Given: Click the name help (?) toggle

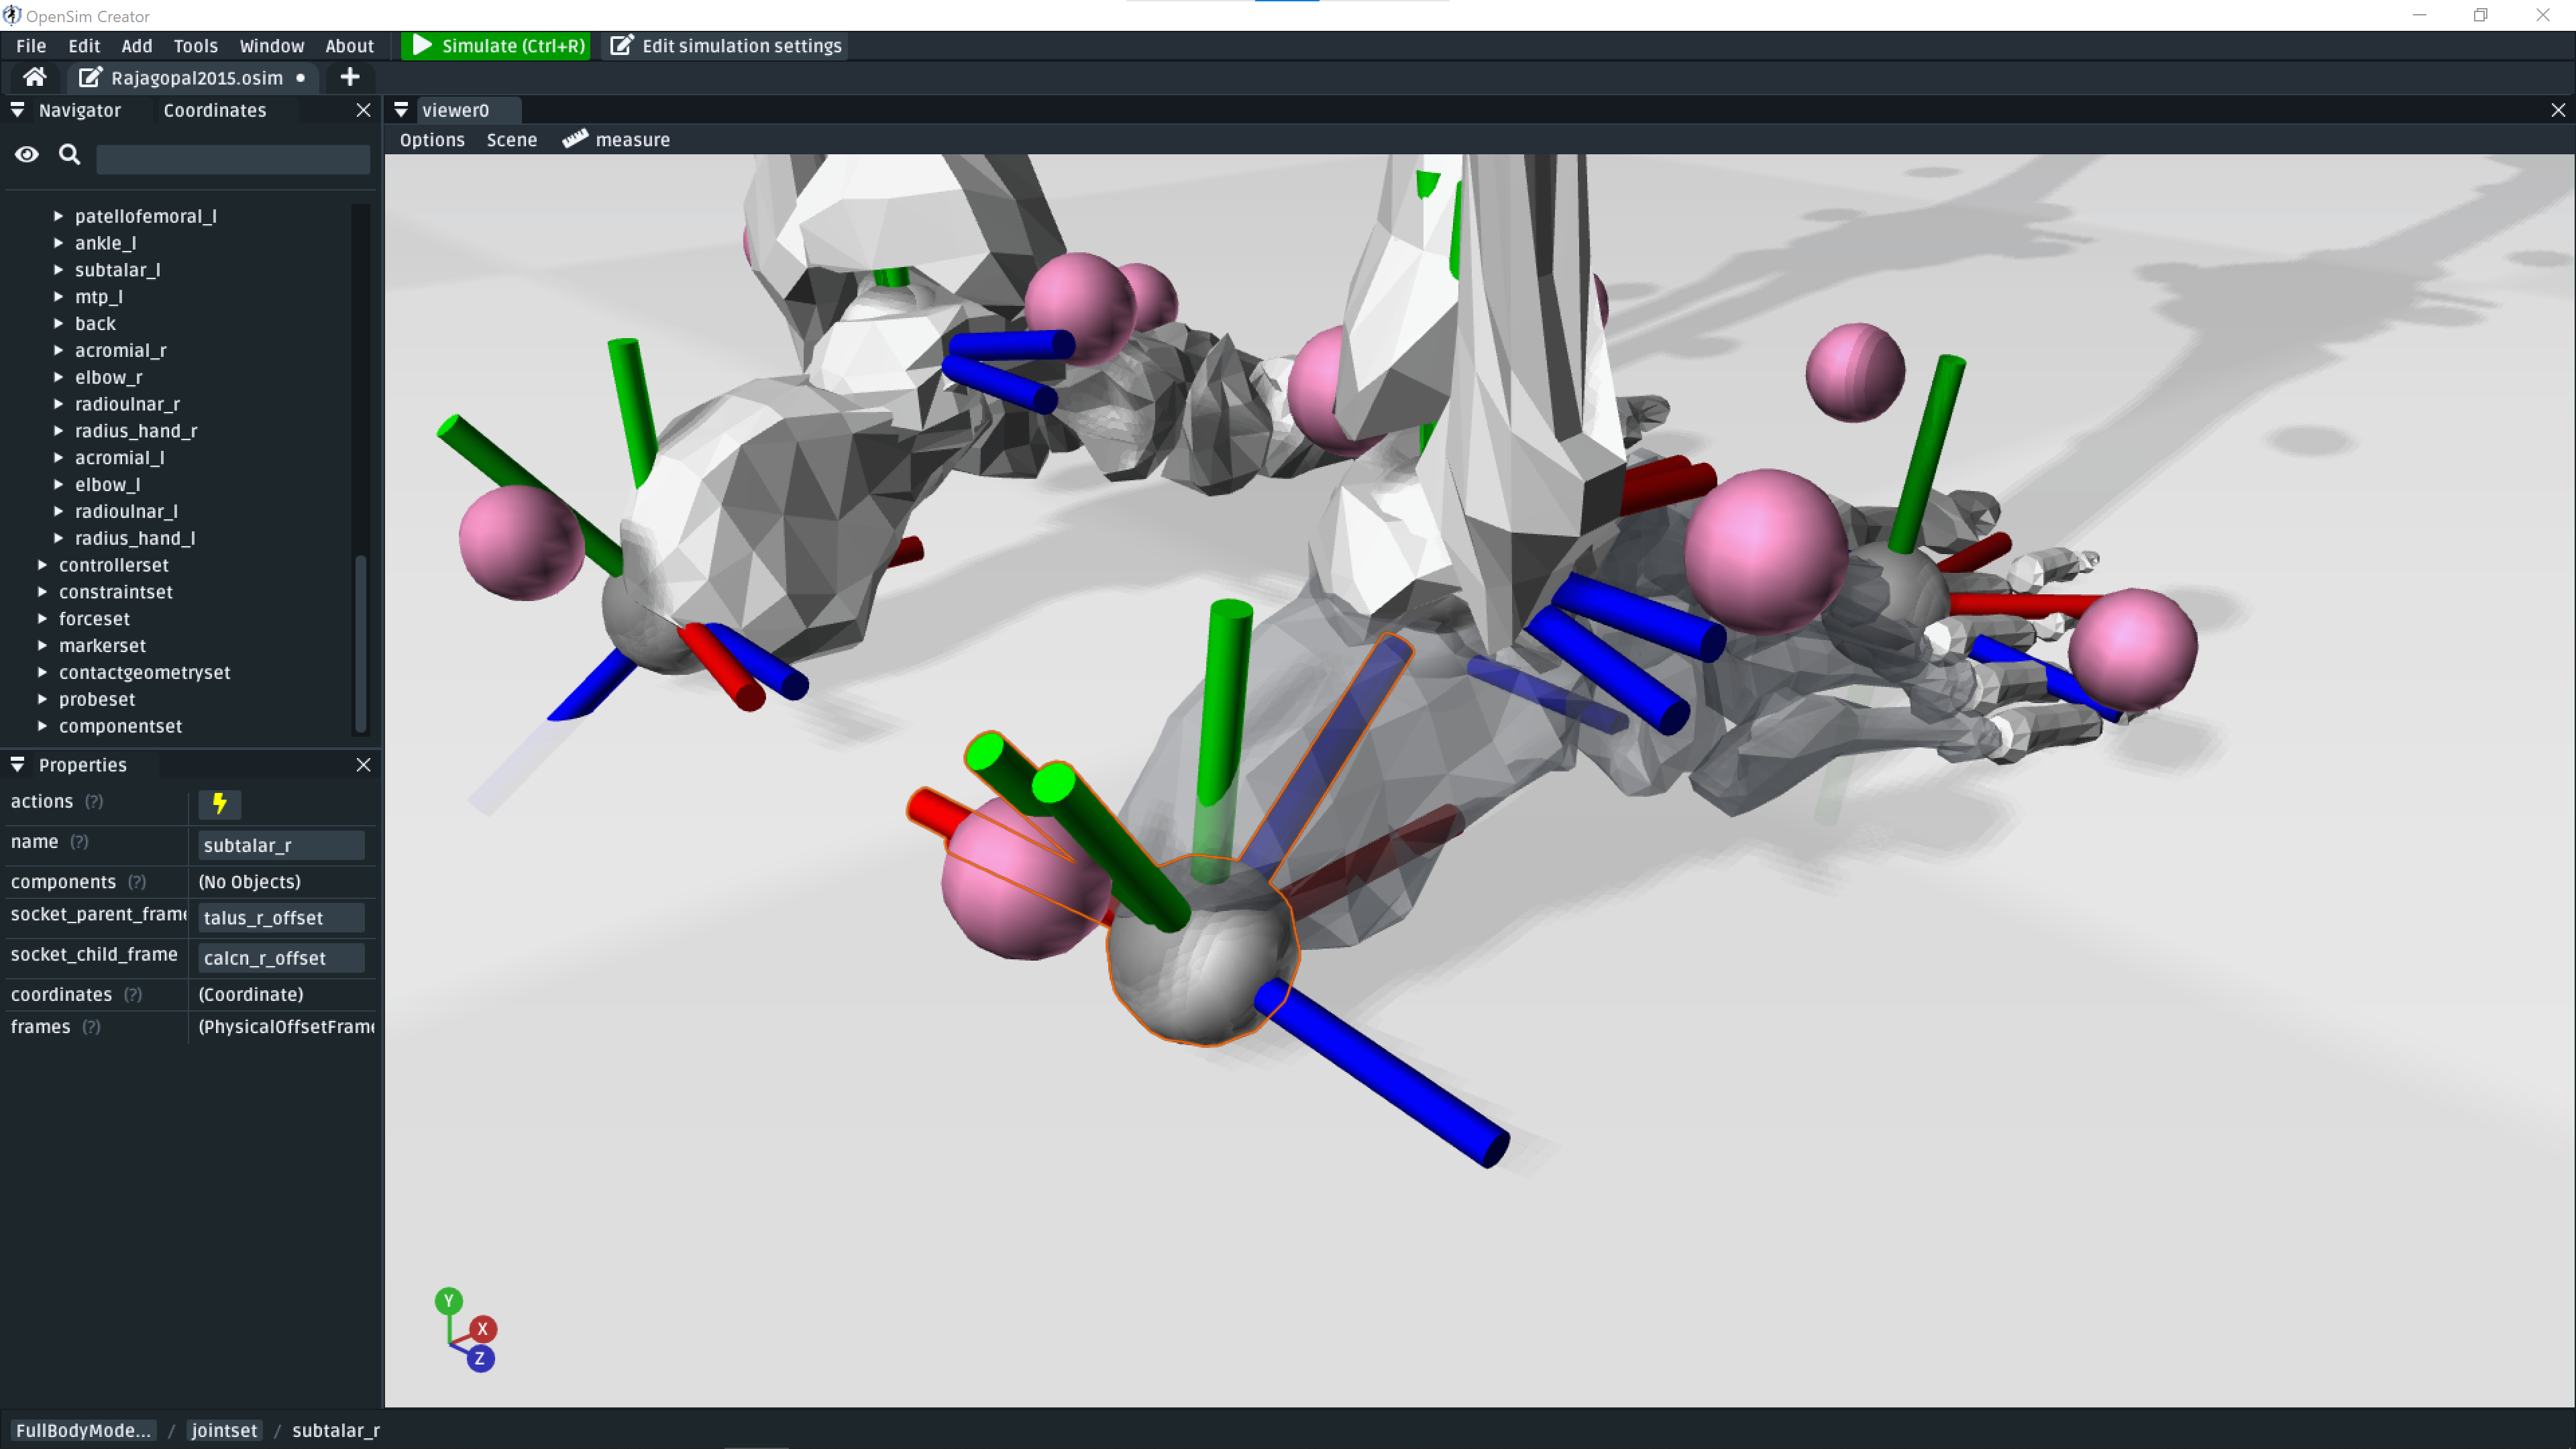Looking at the screenshot, I should click(79, 843).
